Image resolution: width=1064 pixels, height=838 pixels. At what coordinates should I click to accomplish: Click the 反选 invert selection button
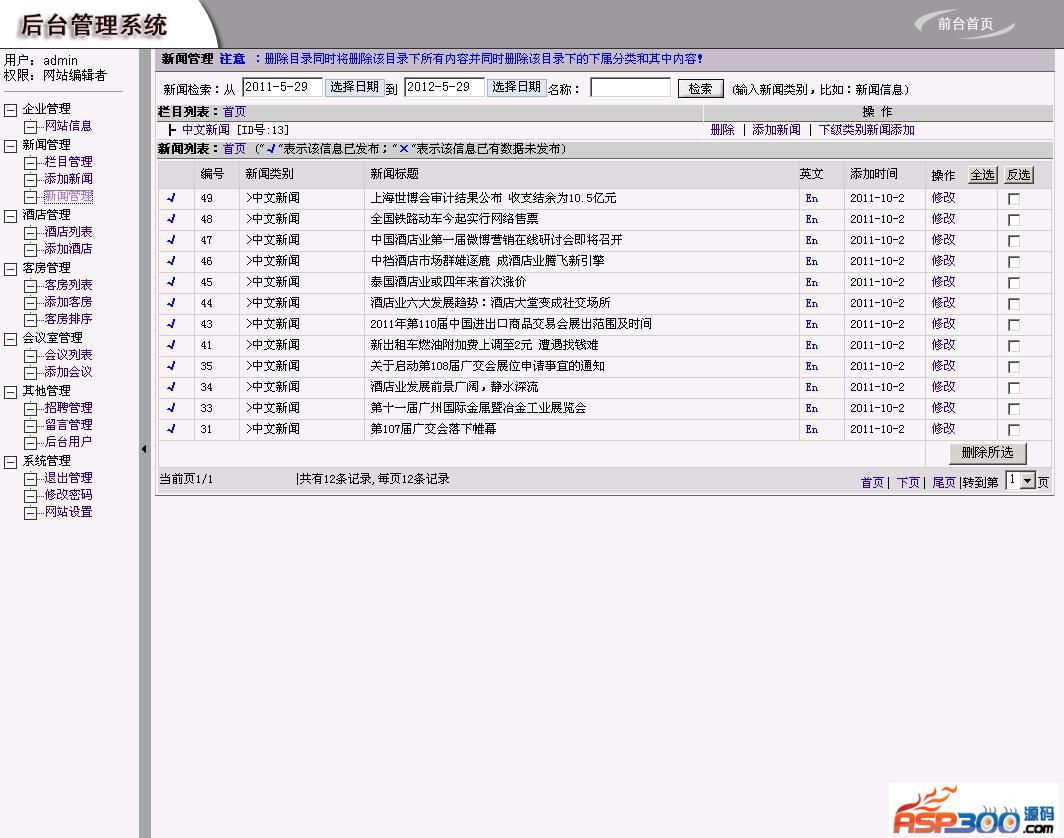(x=1019, y=175)
